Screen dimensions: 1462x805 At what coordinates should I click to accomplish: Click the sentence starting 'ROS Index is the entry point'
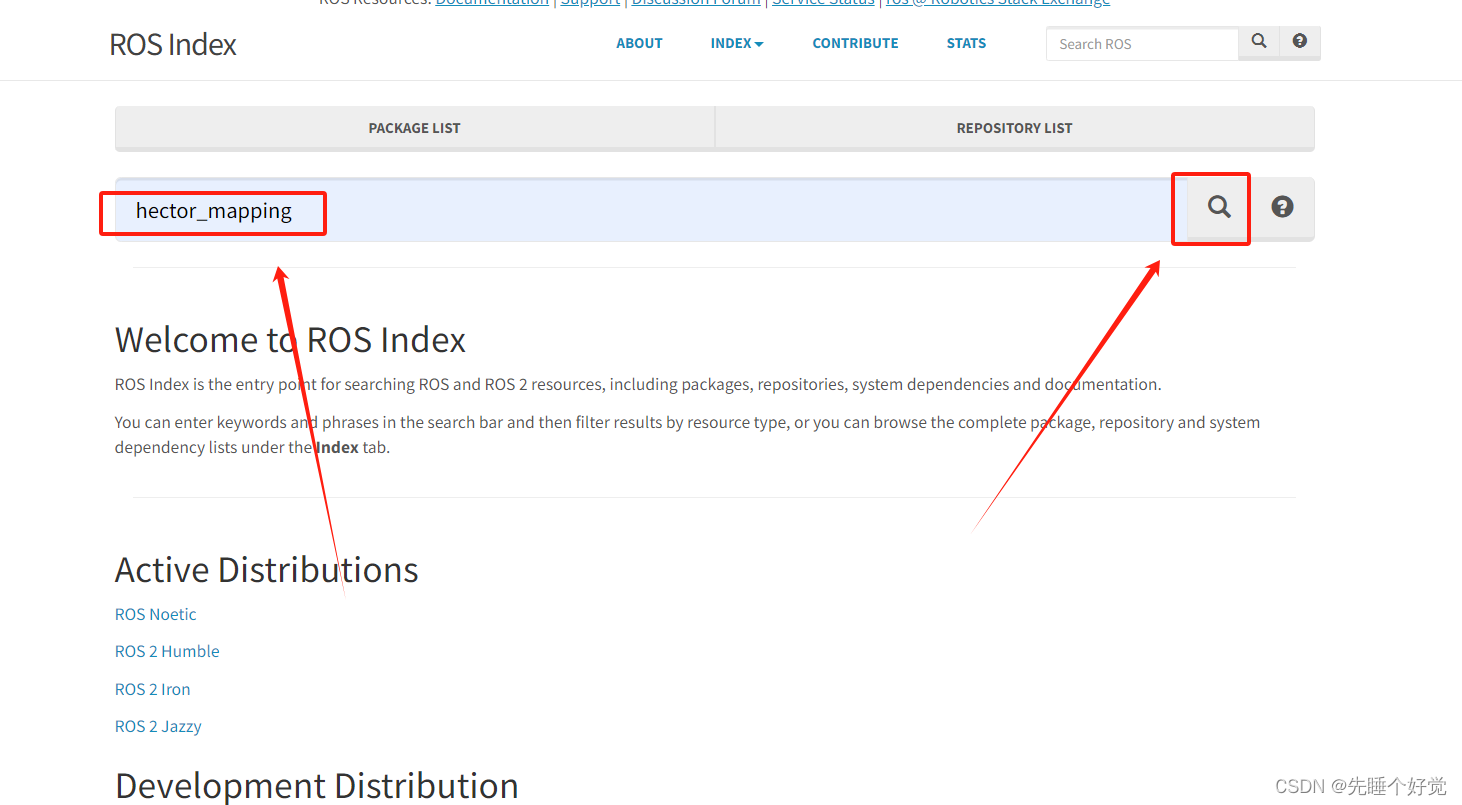(x=638, y=384)
